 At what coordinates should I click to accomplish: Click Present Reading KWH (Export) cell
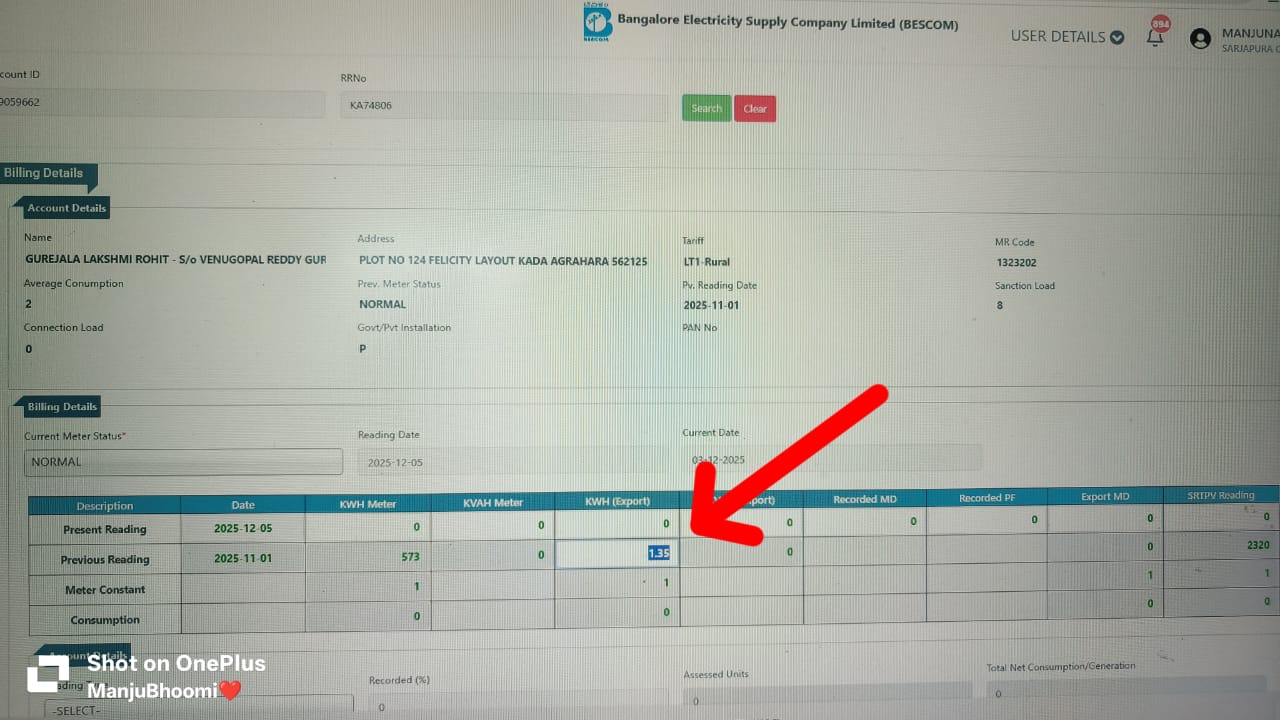coord(617,524)
